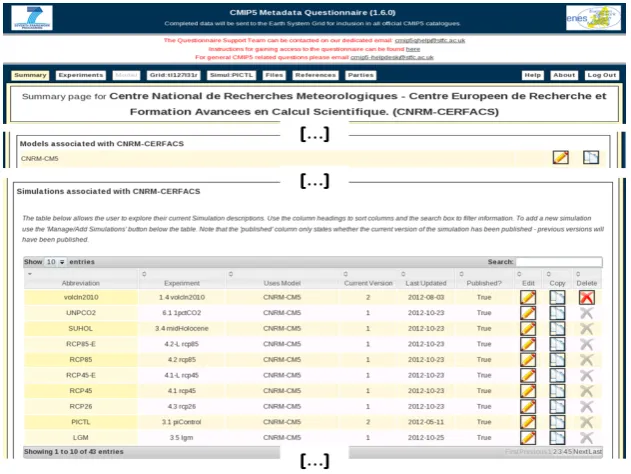Viewport: 631px width, 474px height.
Task: Edit the RCP26 simulation
Action: 528,406
